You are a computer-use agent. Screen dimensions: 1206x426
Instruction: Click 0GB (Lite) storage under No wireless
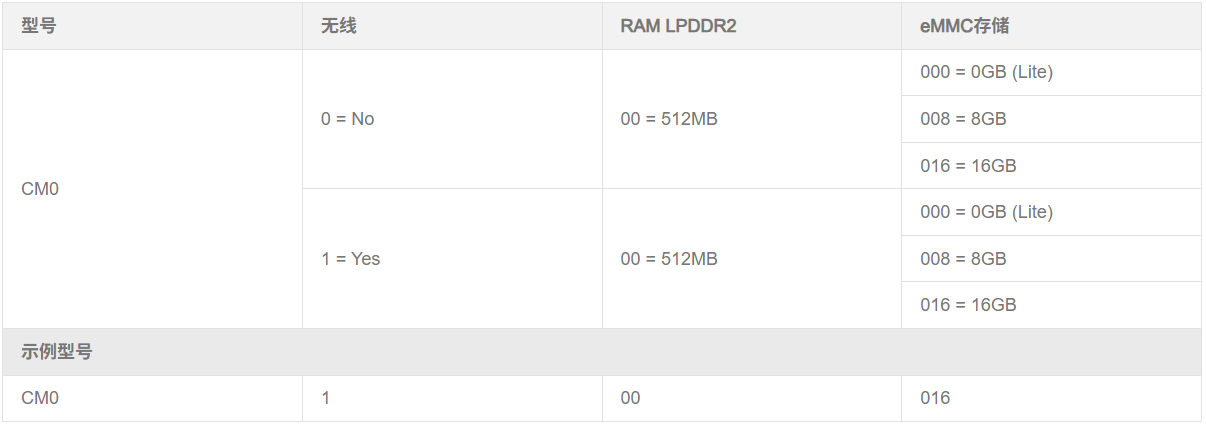coord(986,72)
